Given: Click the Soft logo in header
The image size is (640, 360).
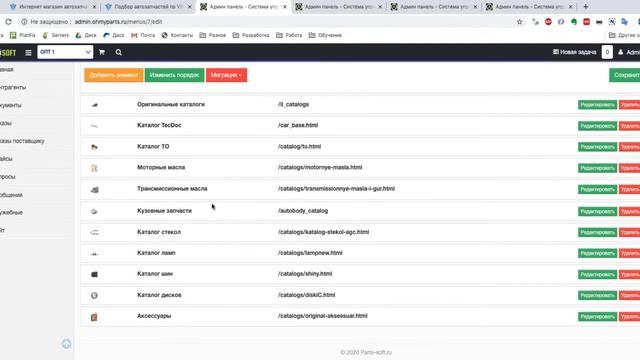Looking at the screenshot, I should 8,53.
